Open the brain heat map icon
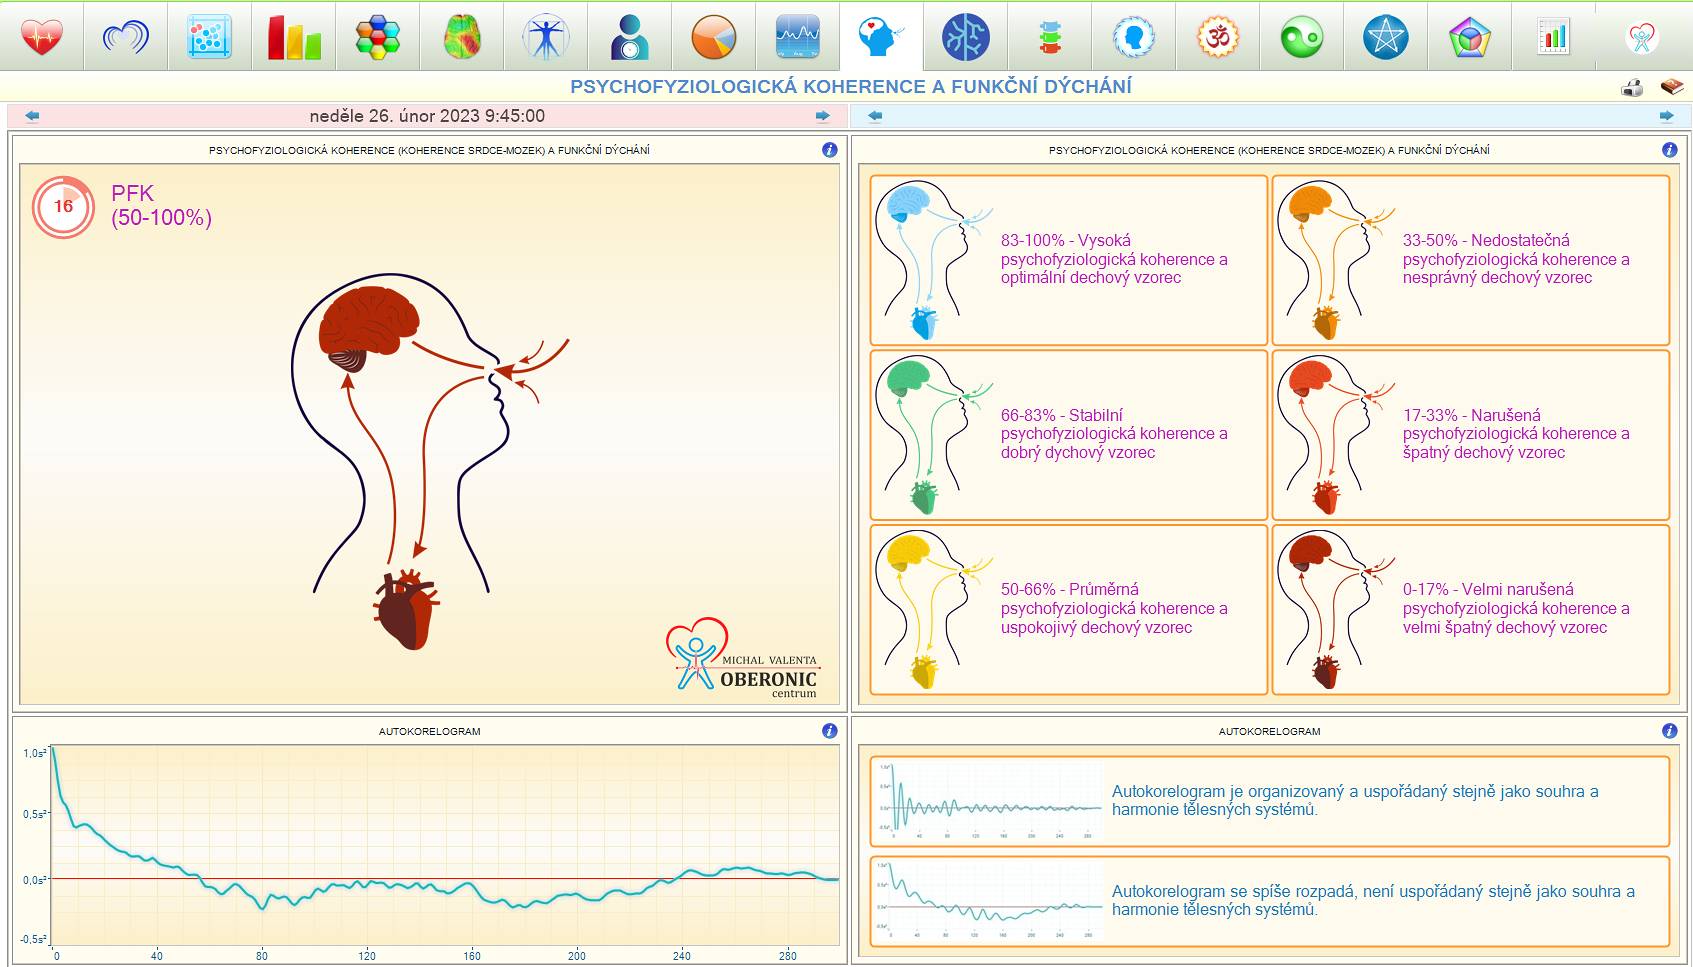The height and width of the screenshot is (967, 1693). coord(462,37)
